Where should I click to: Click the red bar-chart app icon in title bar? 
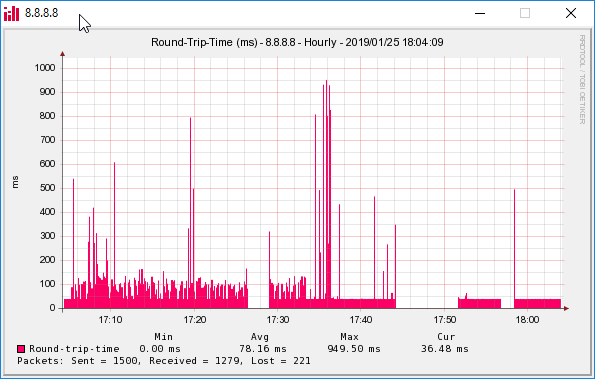(11, 13)
